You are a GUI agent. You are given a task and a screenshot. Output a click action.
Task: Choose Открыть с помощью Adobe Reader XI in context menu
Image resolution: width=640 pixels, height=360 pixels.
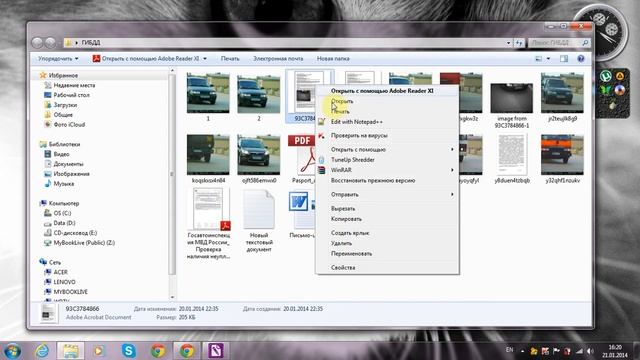pos(387,91)
